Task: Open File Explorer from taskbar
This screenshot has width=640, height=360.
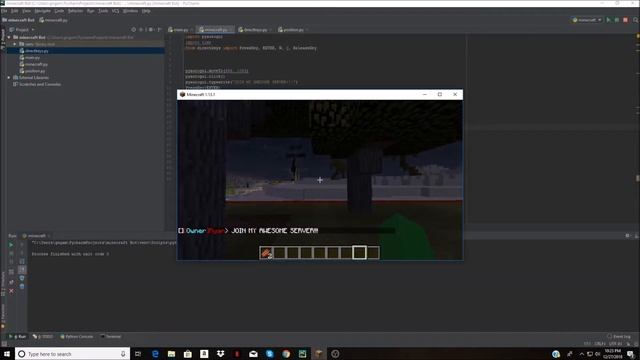Action: coord(171,354)
